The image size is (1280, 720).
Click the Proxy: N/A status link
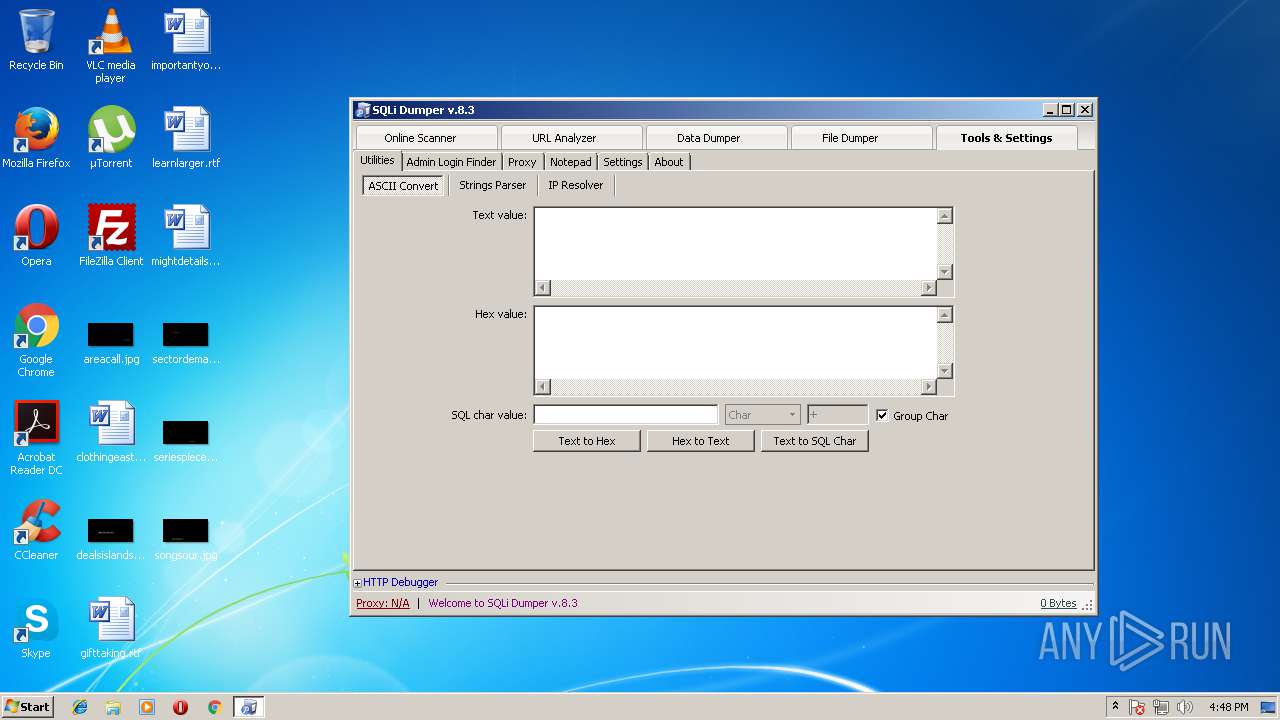(x=383, y=603)
